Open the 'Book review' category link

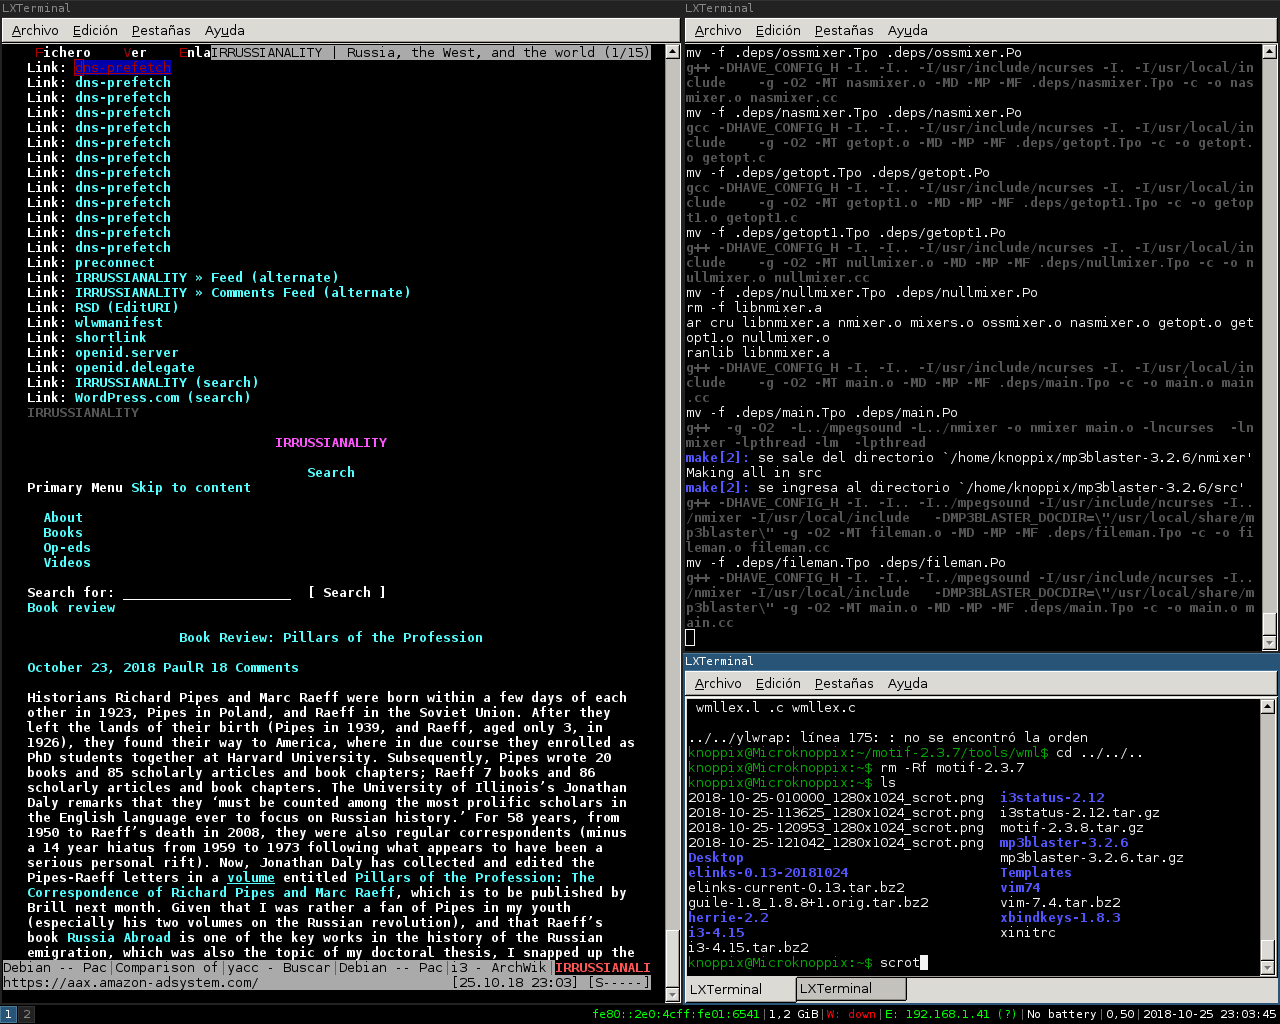click(x=71, y=607)
